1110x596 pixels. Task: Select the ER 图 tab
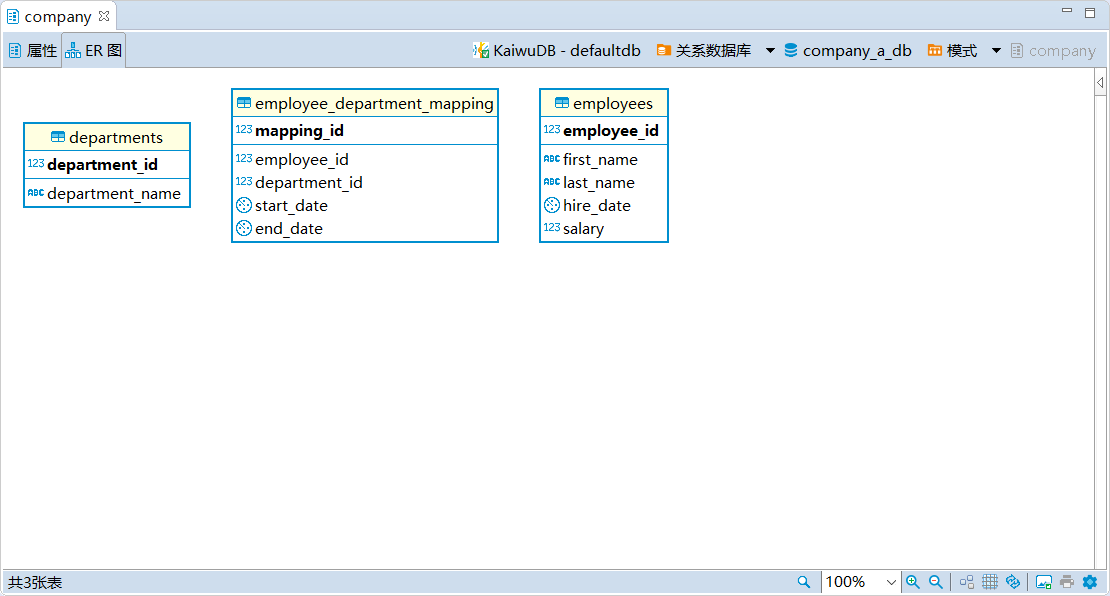pos(94,51)
